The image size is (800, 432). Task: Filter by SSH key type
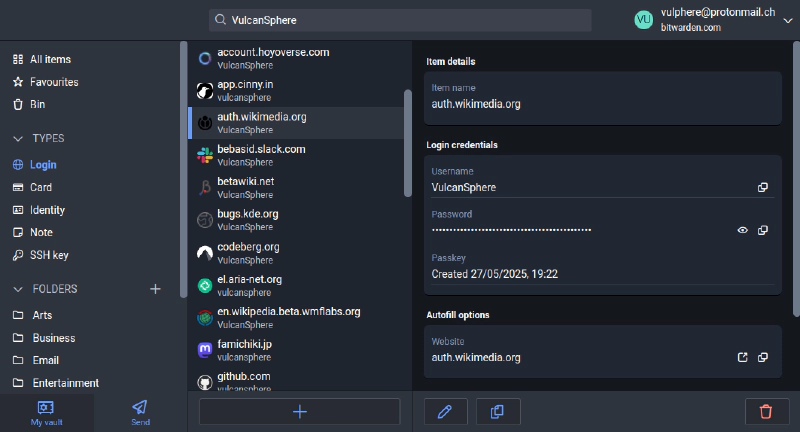49,255
